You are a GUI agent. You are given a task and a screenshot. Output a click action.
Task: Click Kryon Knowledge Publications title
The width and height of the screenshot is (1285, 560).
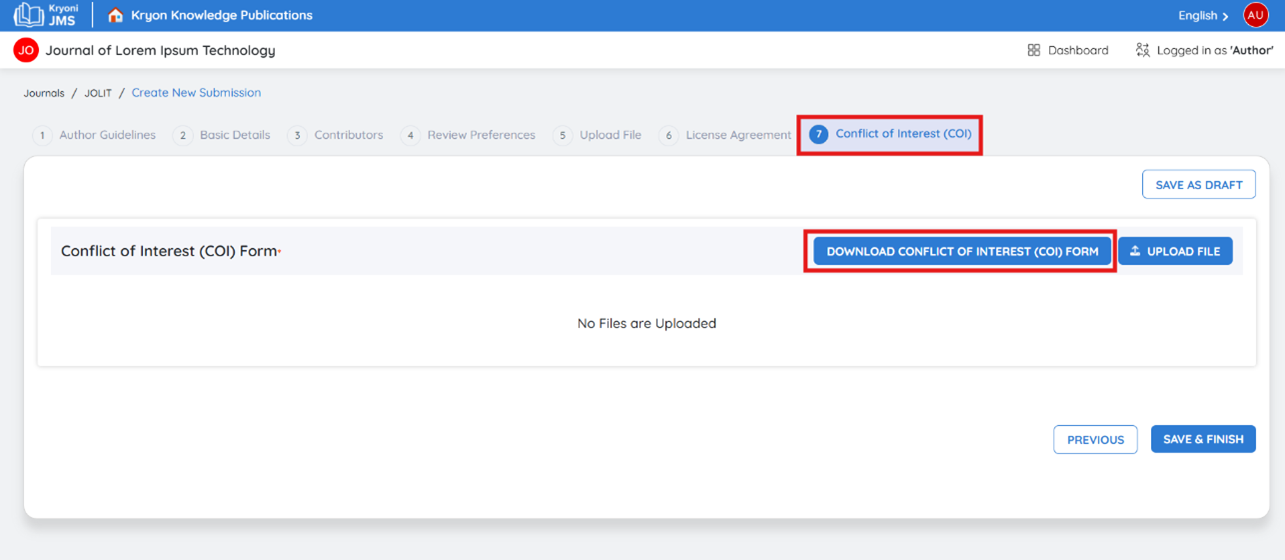point(222,15)
